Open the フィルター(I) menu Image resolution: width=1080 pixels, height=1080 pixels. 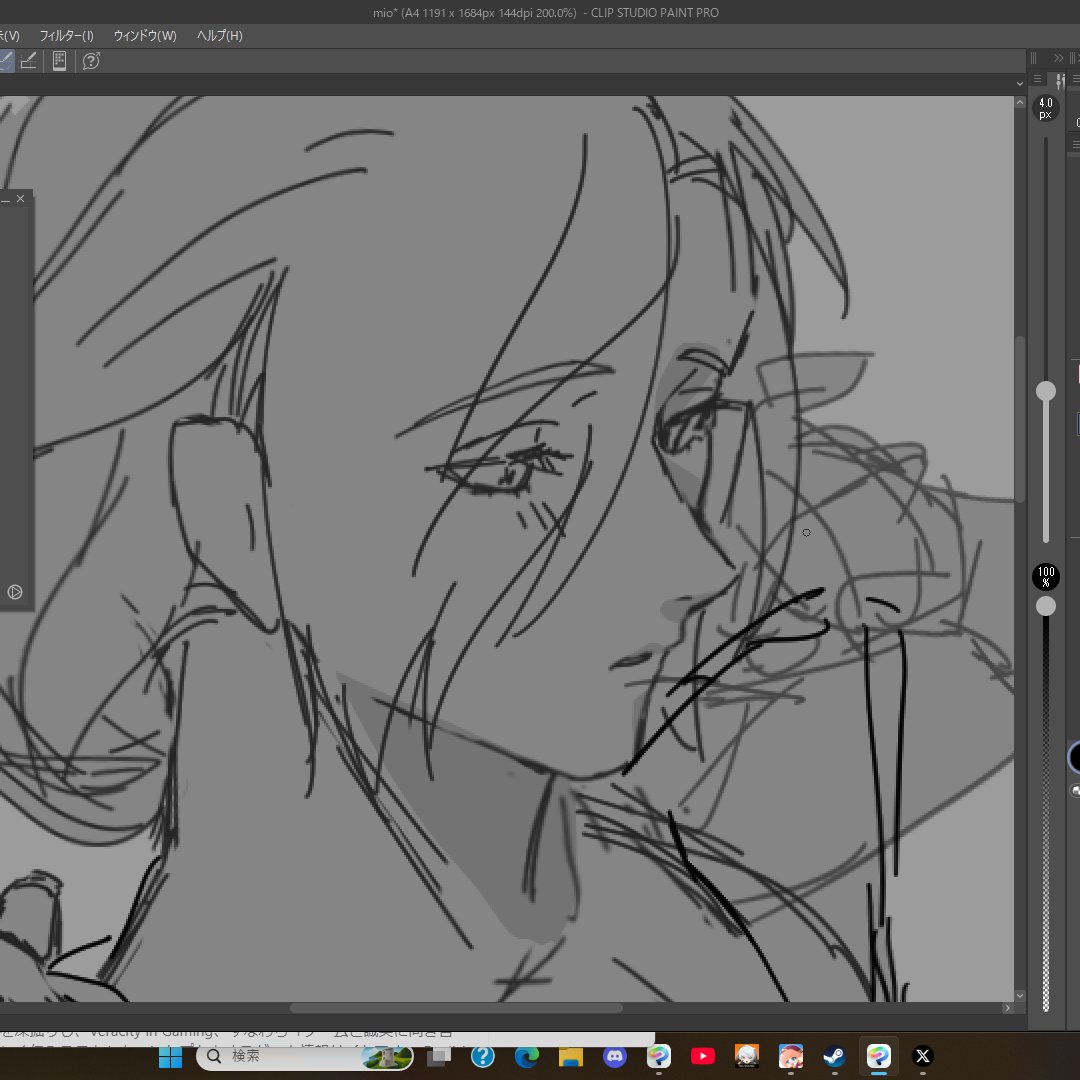tap(66, 36)
